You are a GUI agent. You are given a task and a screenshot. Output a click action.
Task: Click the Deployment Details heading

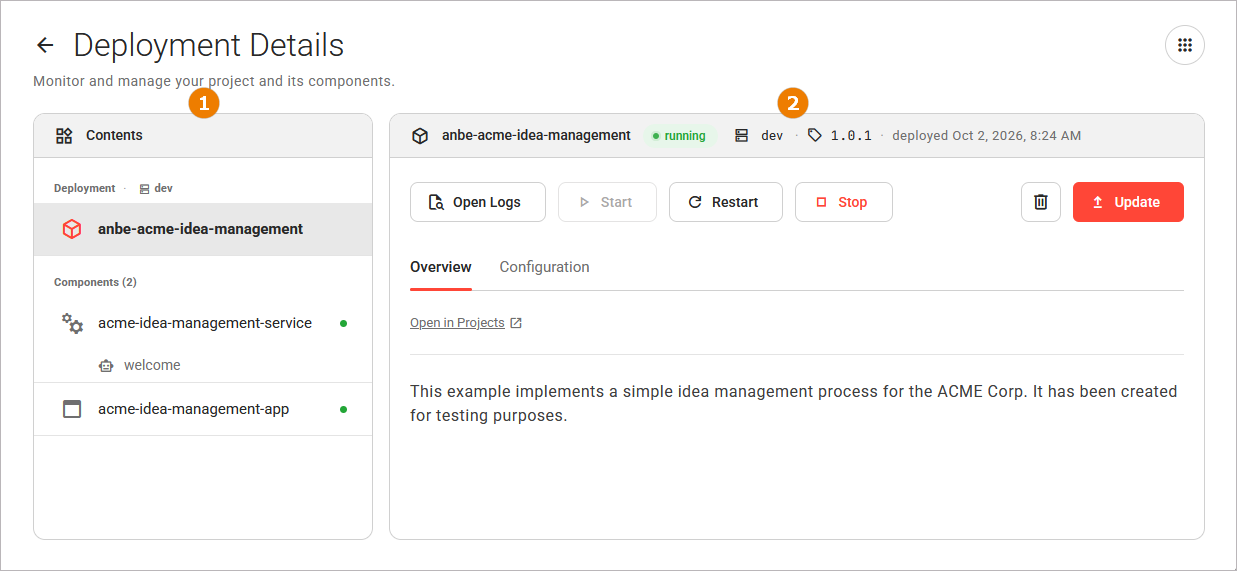pyautogui.click(x=209, y=45)
